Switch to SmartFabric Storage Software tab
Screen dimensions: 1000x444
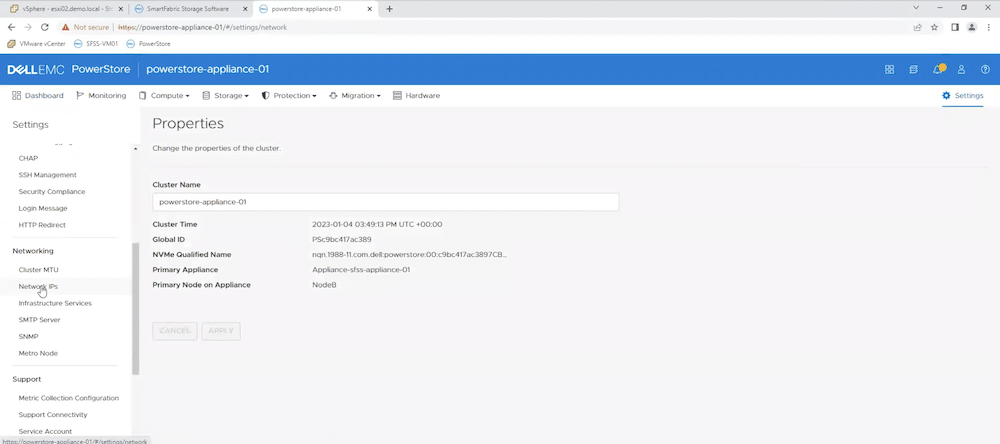[x=189, y=9]
